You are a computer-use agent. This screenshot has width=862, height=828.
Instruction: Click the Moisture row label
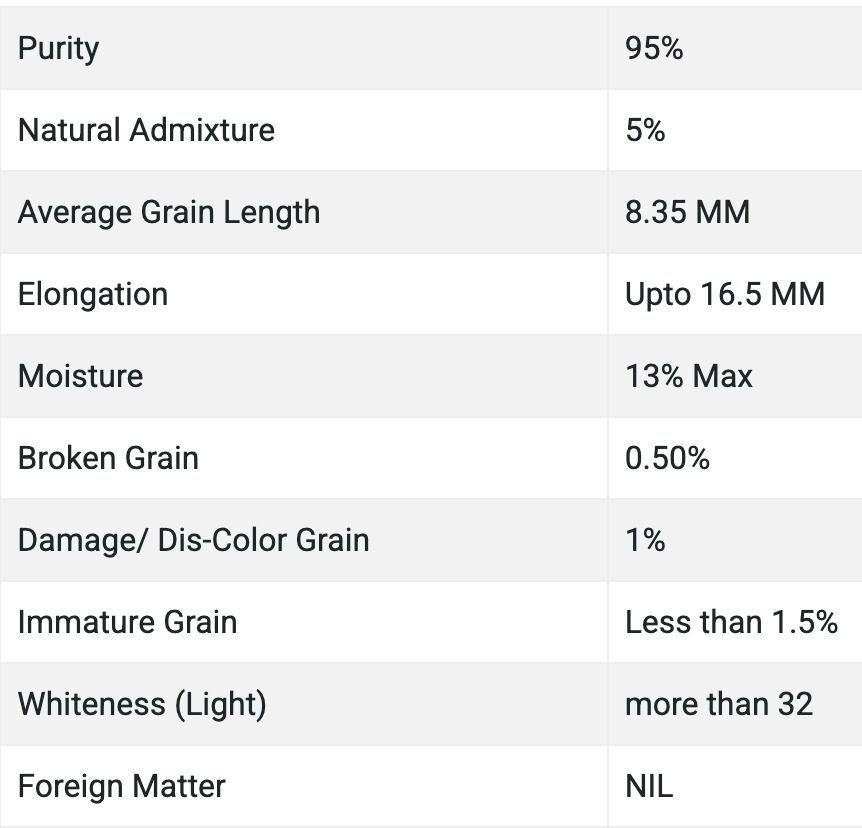(81, 376)
